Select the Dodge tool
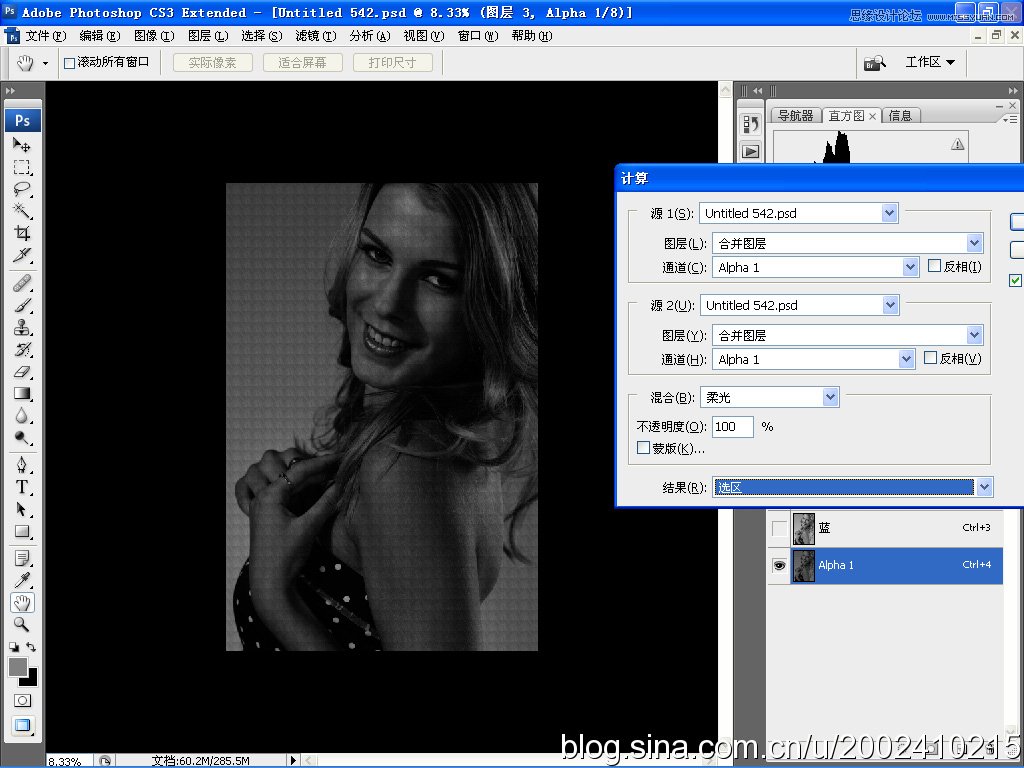 pyautogui.click(x=22, y=438)
